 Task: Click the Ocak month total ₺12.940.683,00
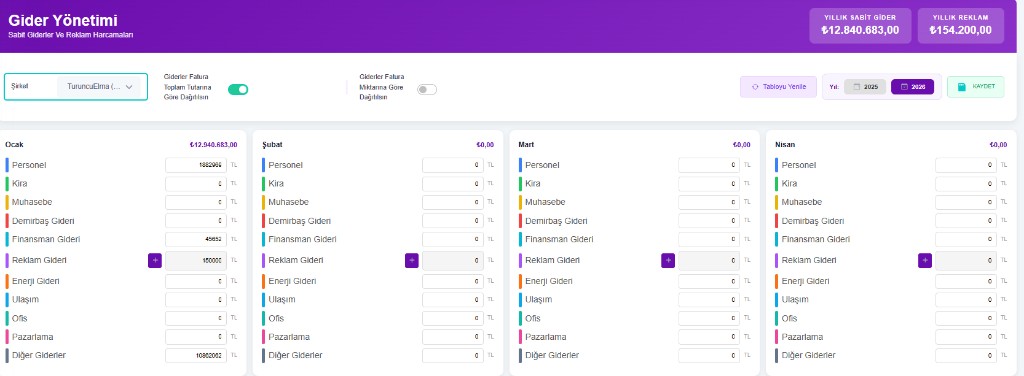(x=214, y=145)
